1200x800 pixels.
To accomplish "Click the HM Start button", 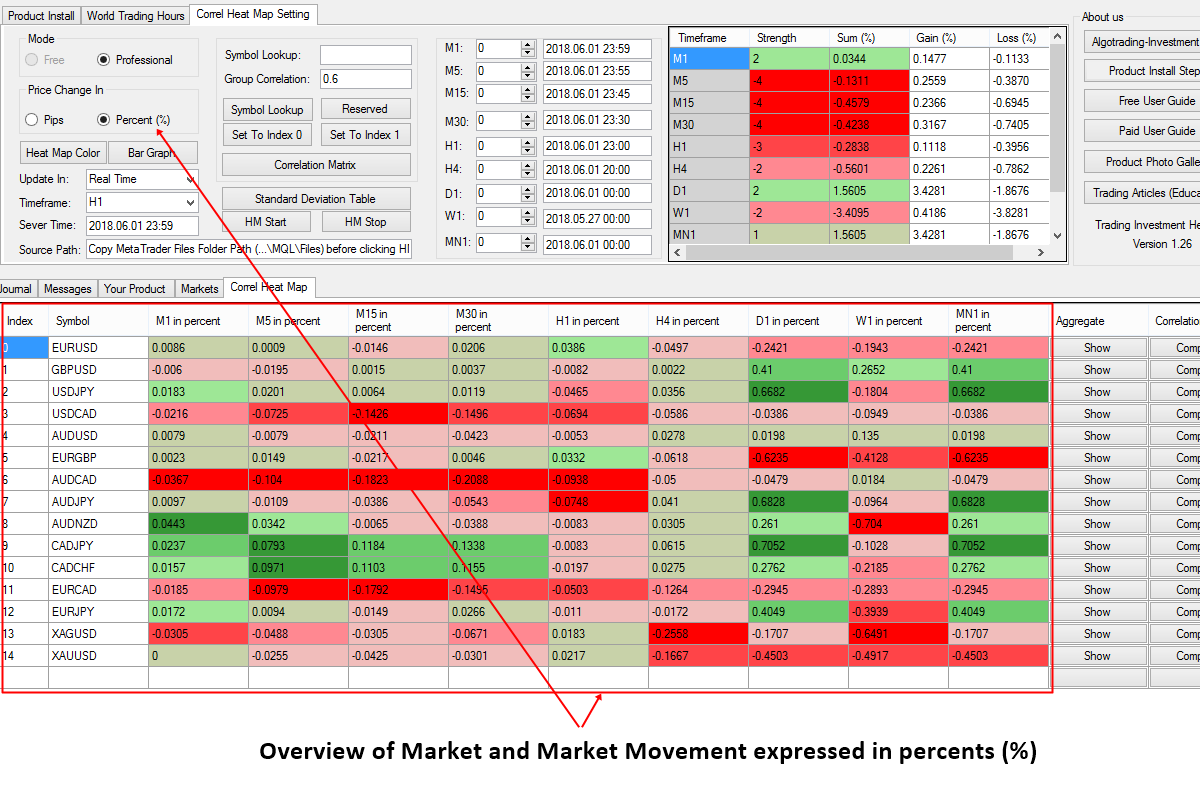I will click(x=268, y=221).
